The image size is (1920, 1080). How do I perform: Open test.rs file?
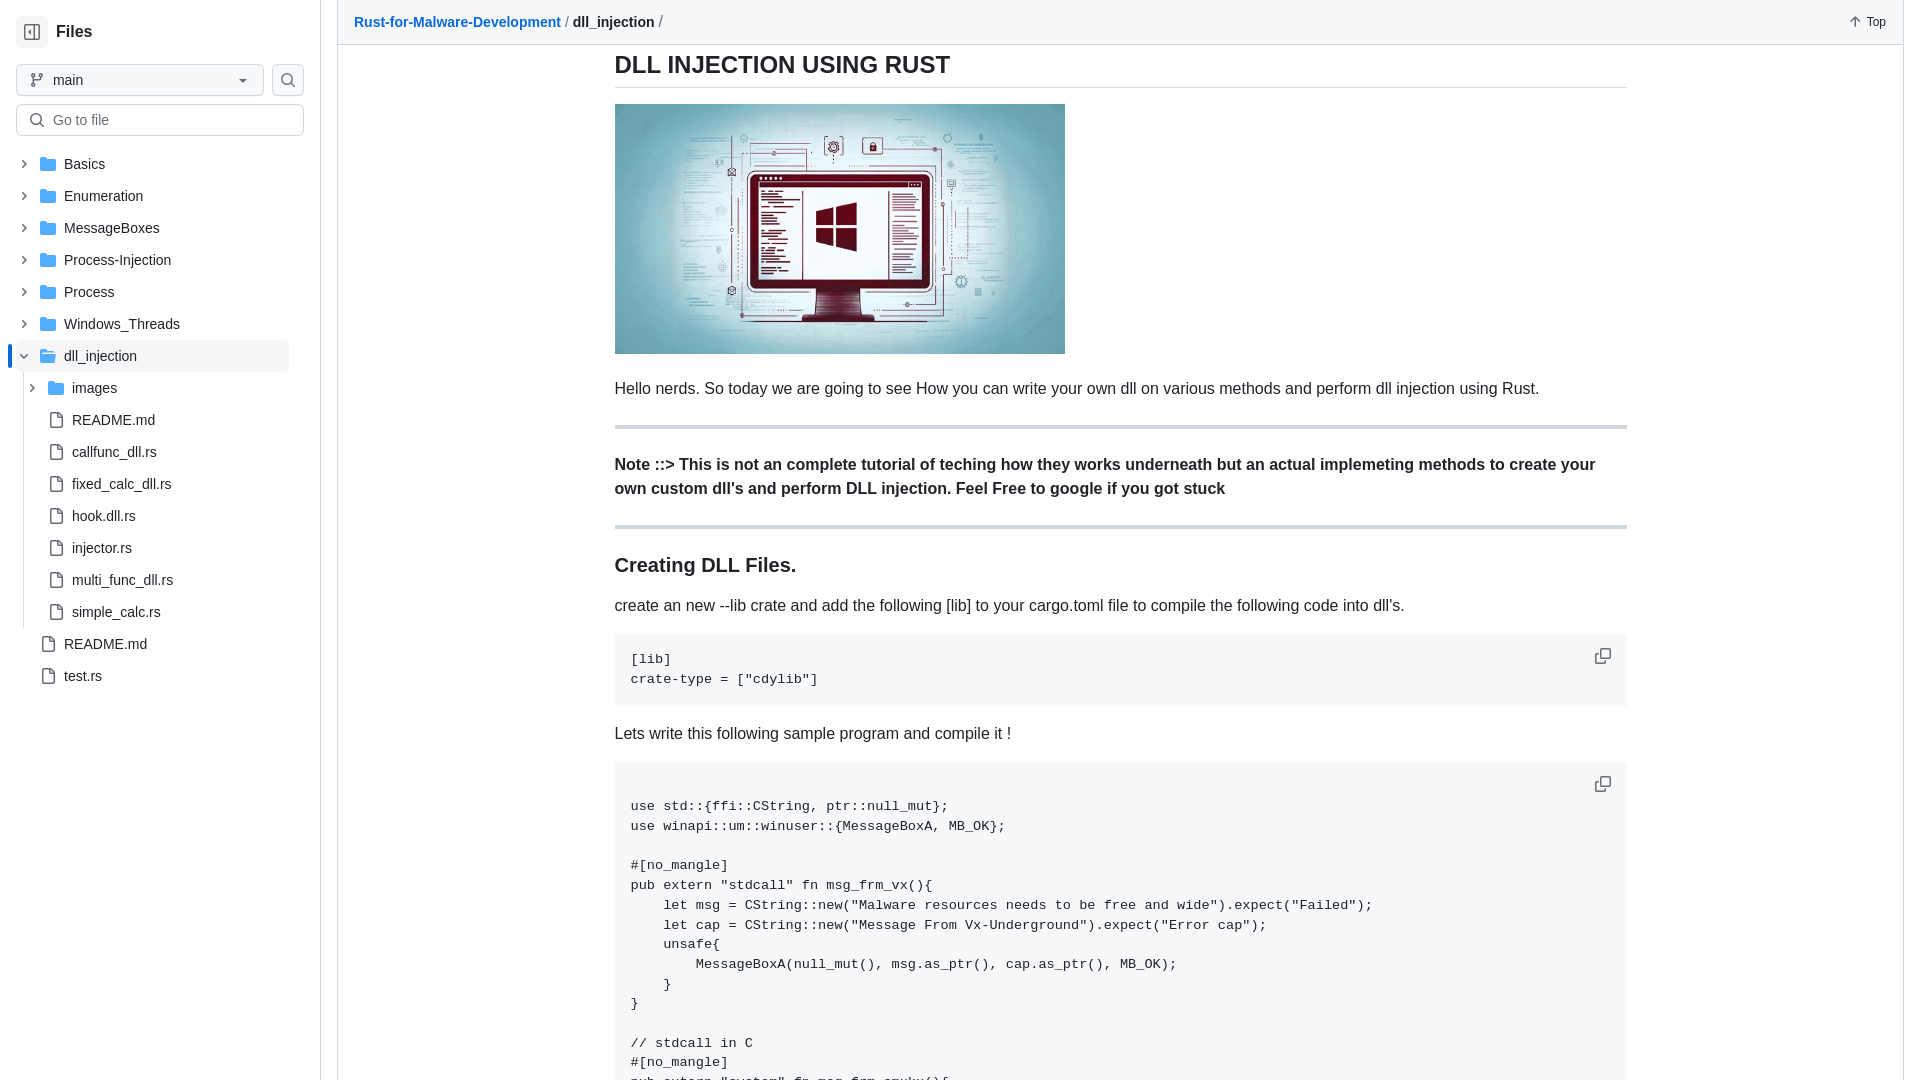click(x=83, y=676)
